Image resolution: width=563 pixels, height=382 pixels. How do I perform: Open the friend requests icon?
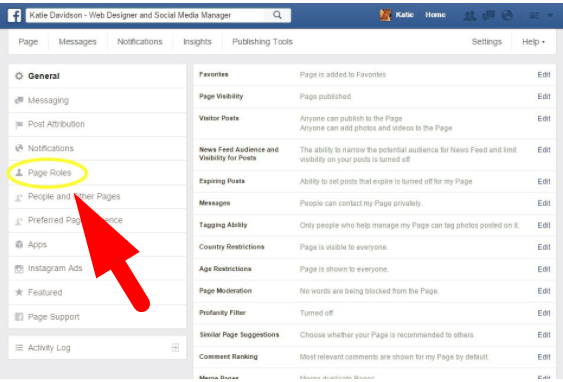click(470, 15)
